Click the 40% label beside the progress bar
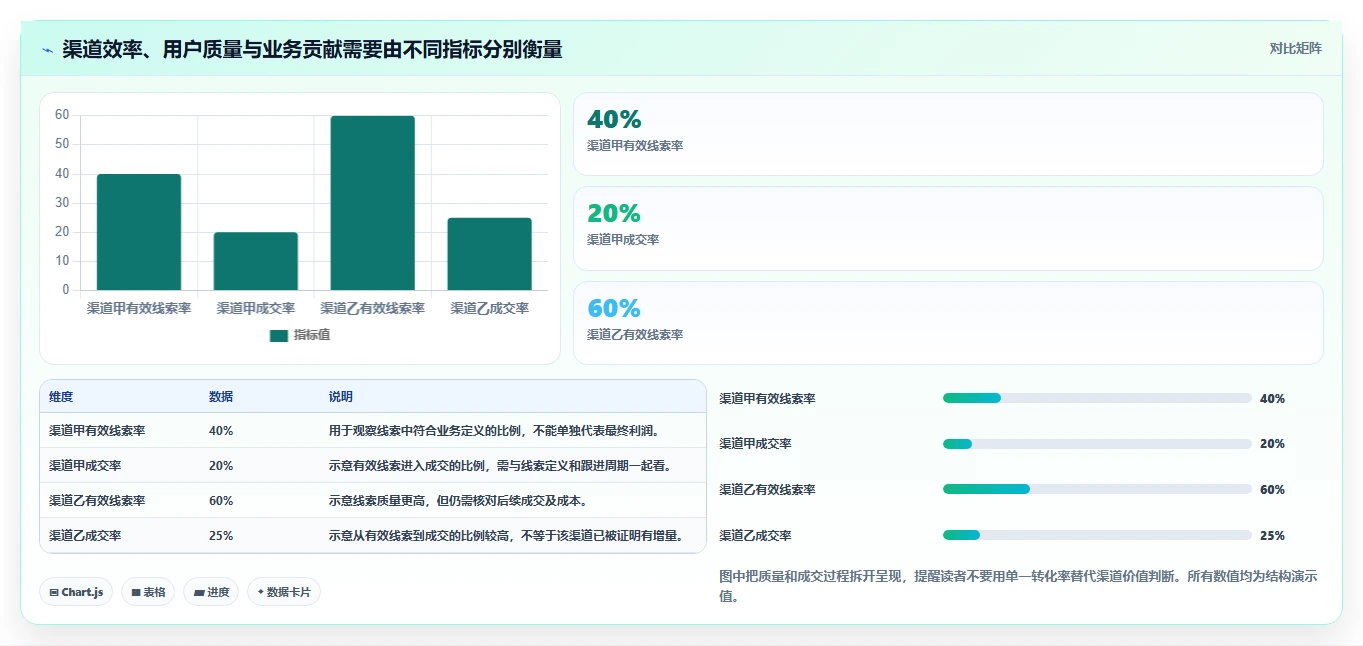The height and width of the screenshot is (646, 1363). click(x=1272, y=399)
